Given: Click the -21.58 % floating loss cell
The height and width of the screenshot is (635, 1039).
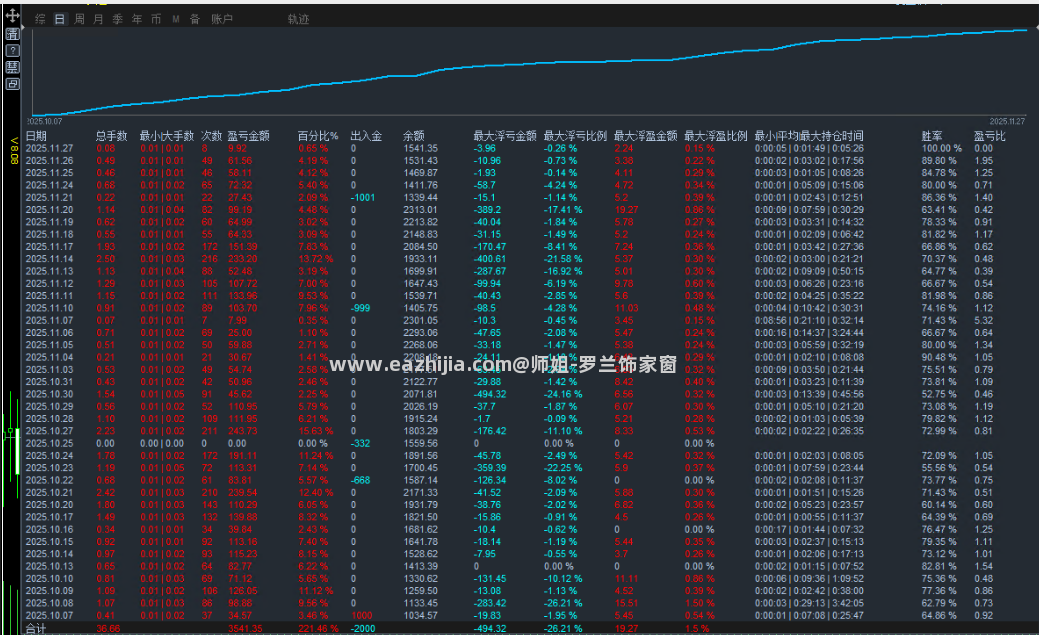Looking at the screenshot, I should 563,259.
